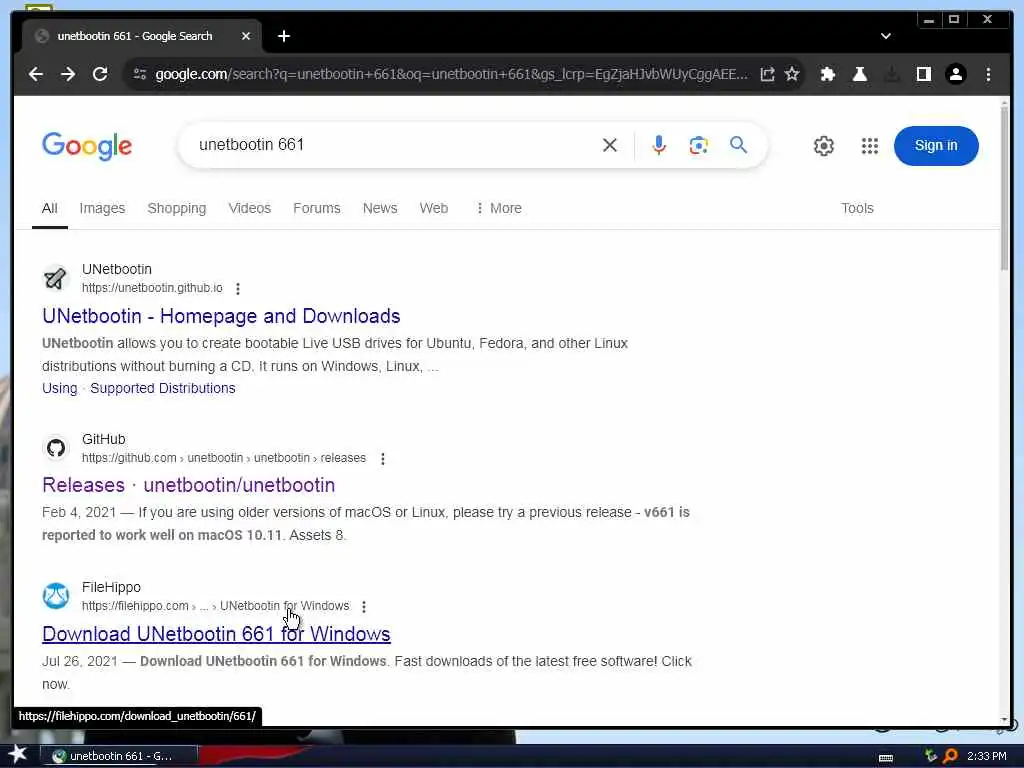Open site information icon in address bar
Viewport: 1024px width, 768px height.
point(140,74)
